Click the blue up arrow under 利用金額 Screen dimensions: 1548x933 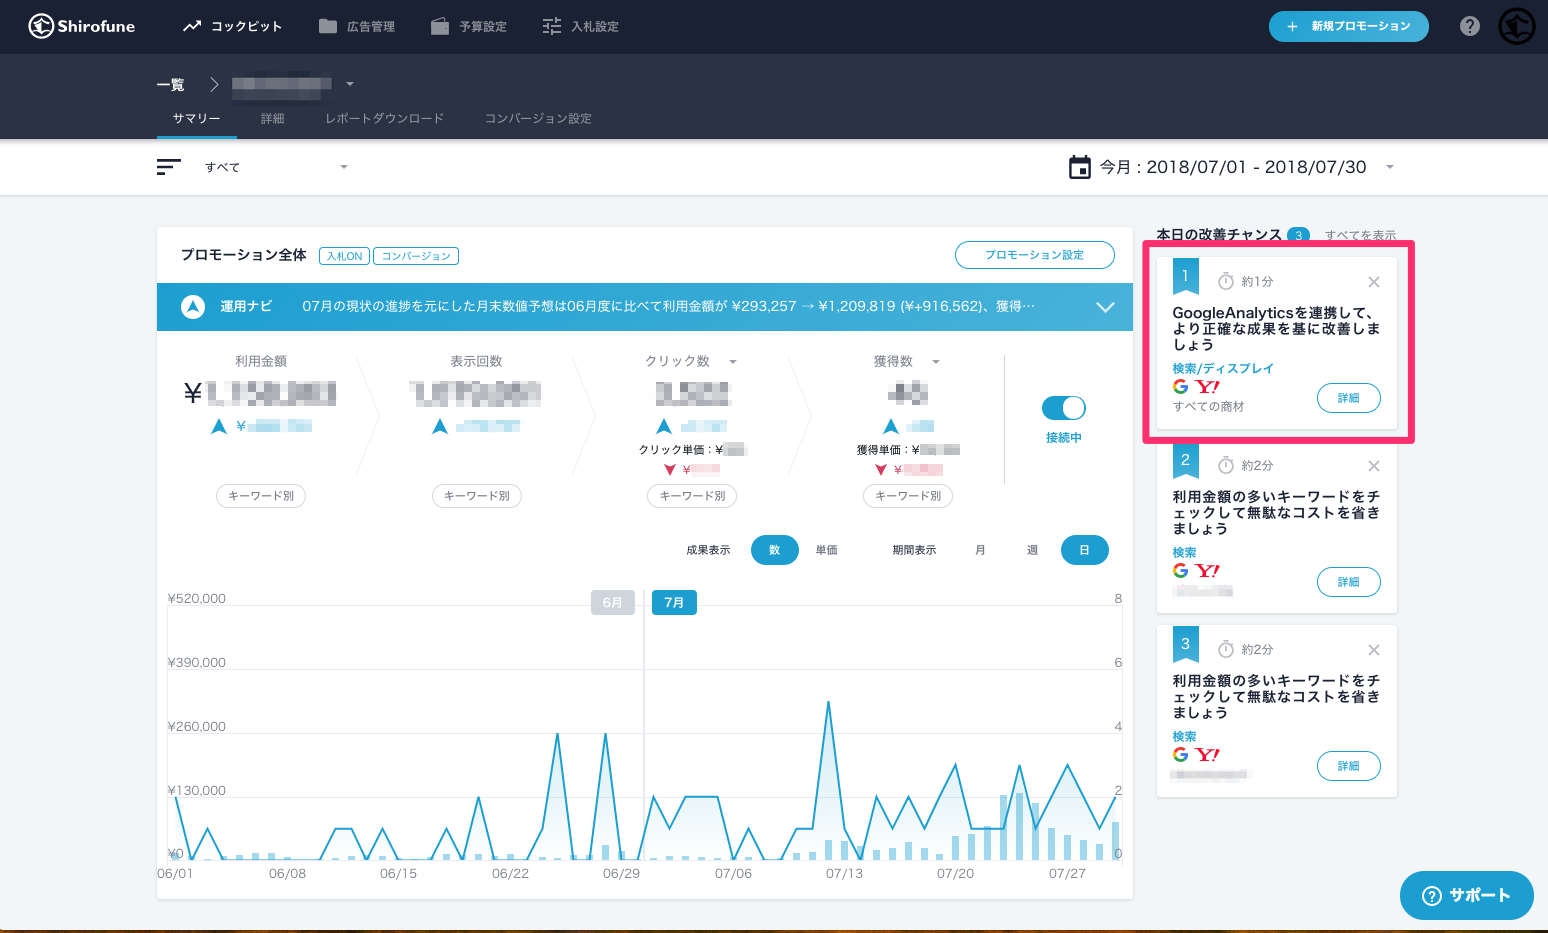(x=219, y=427)
